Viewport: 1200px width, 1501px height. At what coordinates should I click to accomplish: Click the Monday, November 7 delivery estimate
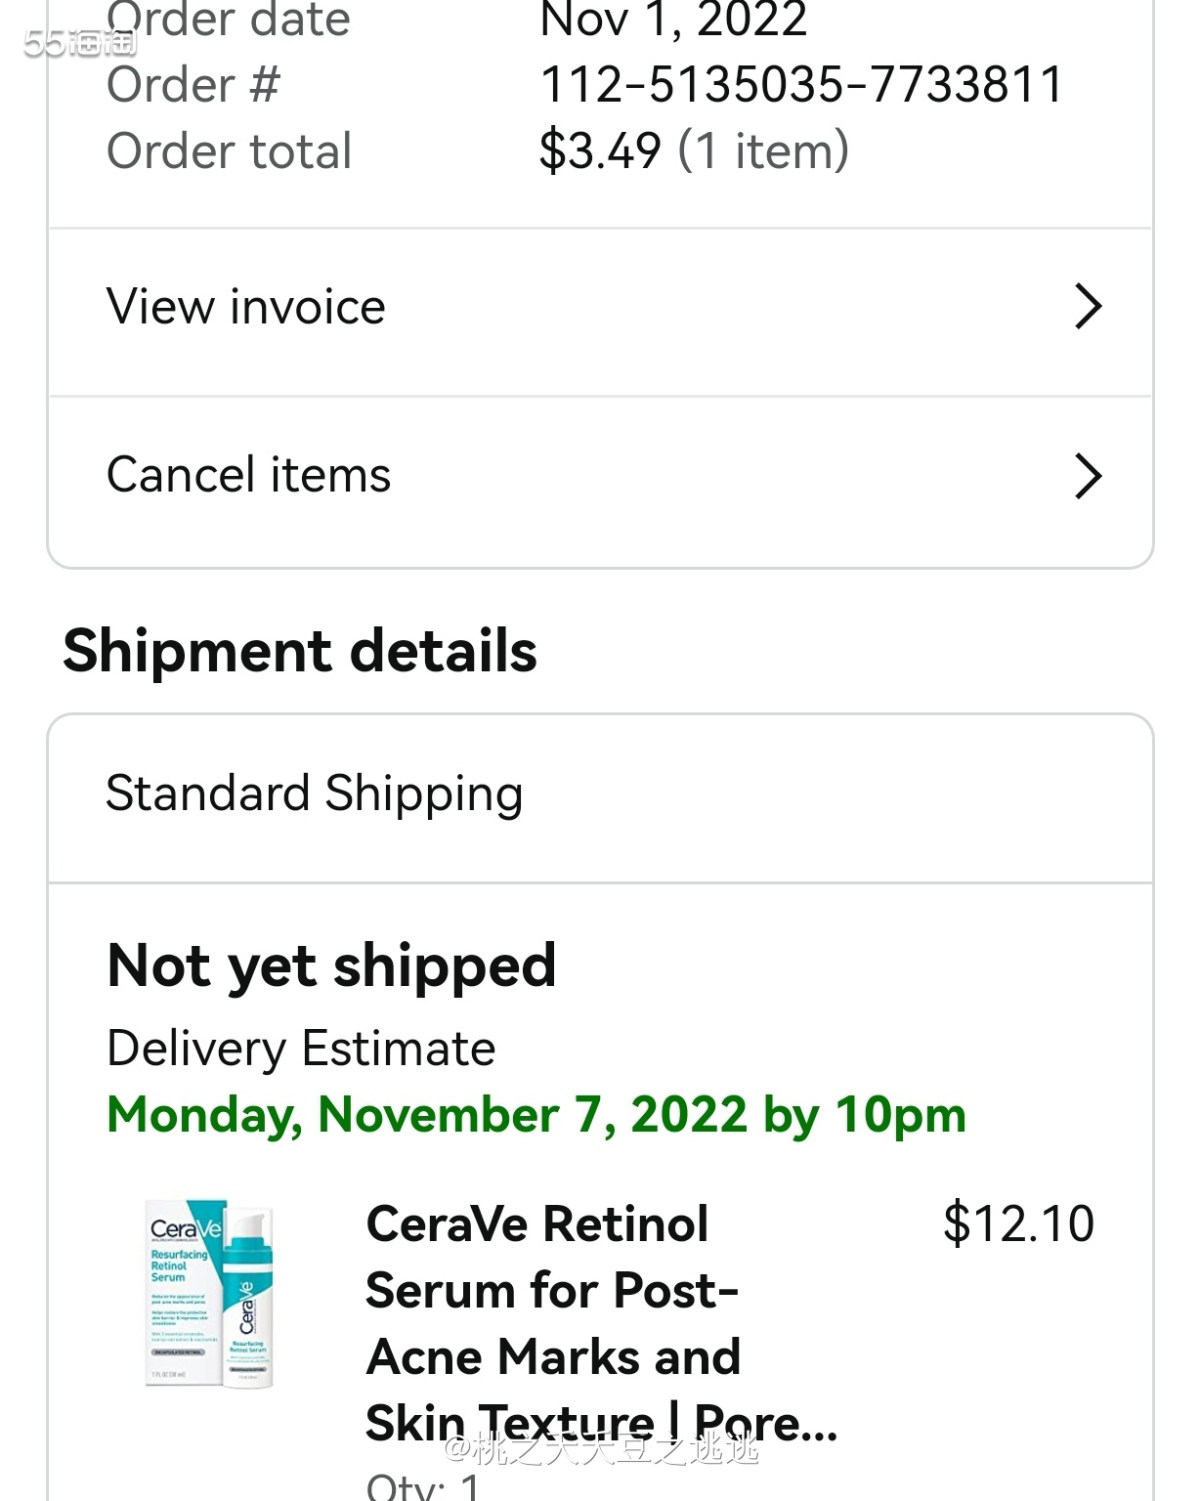click(x=536, y=1115)
